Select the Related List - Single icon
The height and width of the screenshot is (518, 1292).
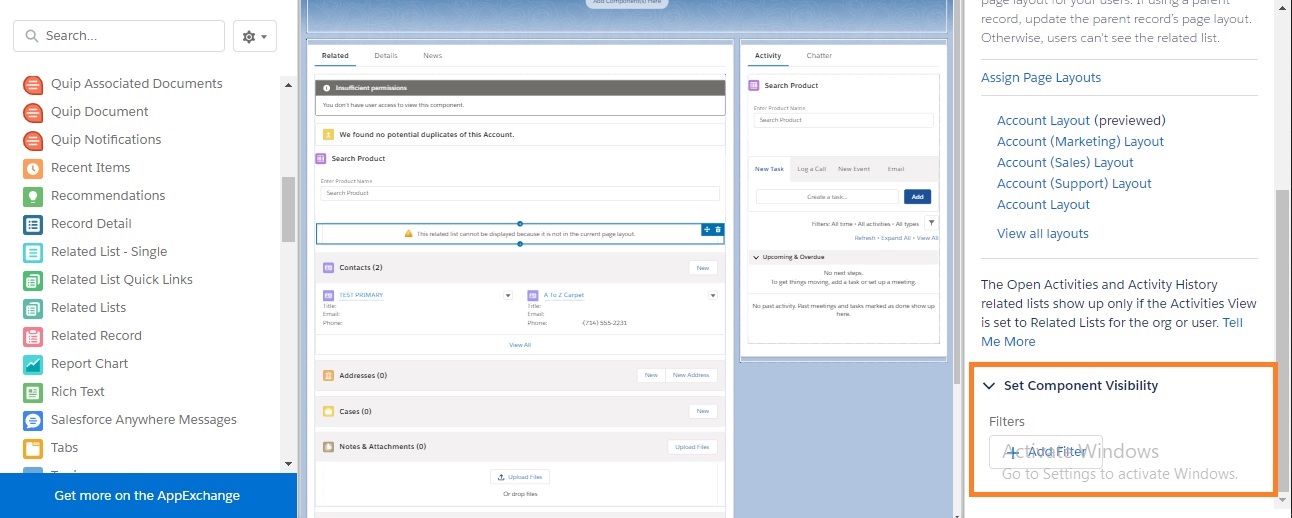pos(33,252)
